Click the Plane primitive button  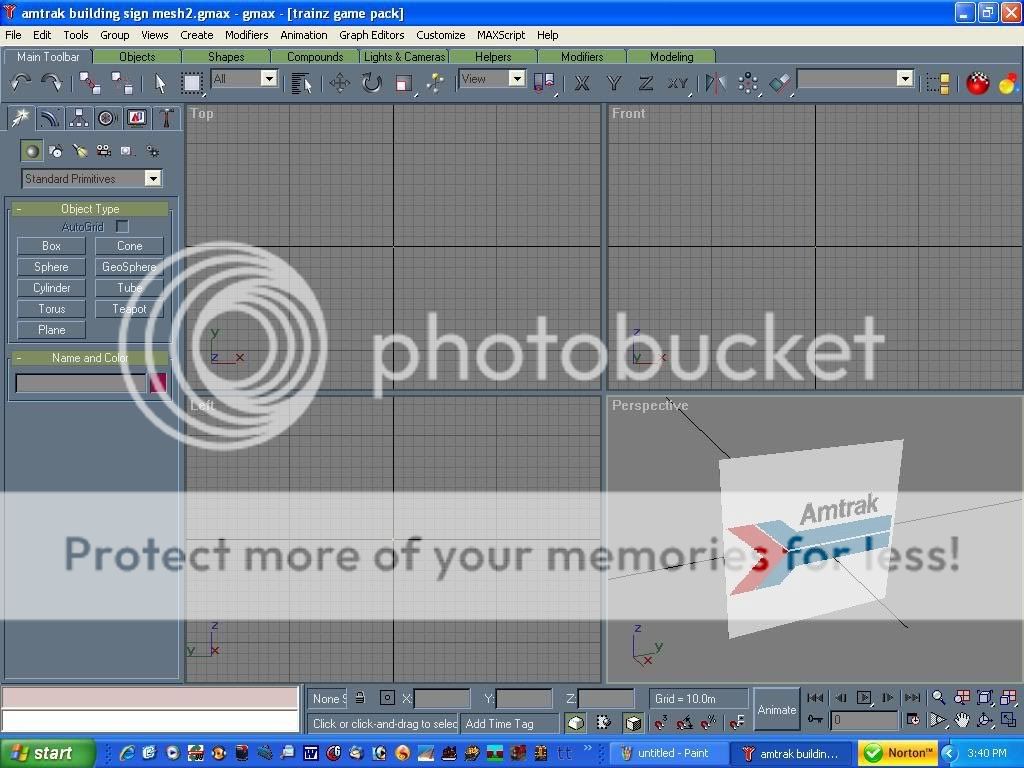pos(51,330)
